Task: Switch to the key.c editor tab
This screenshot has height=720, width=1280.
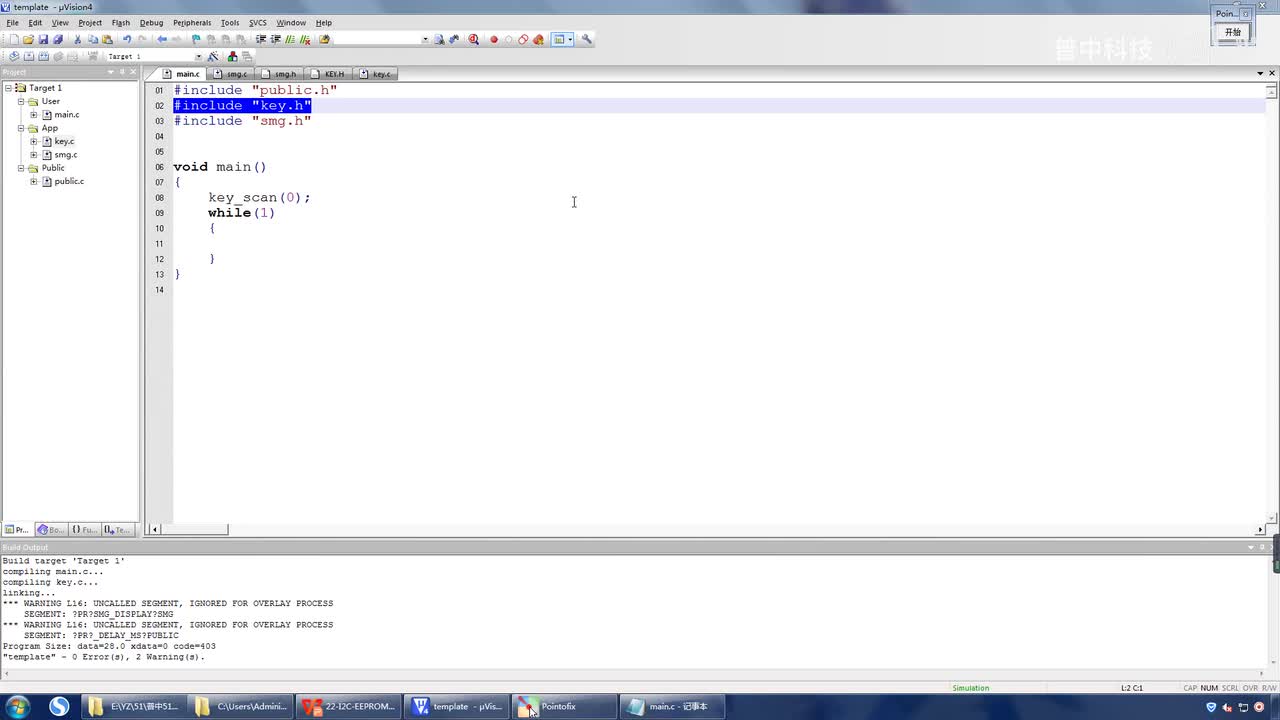Action: pos(376,74)
